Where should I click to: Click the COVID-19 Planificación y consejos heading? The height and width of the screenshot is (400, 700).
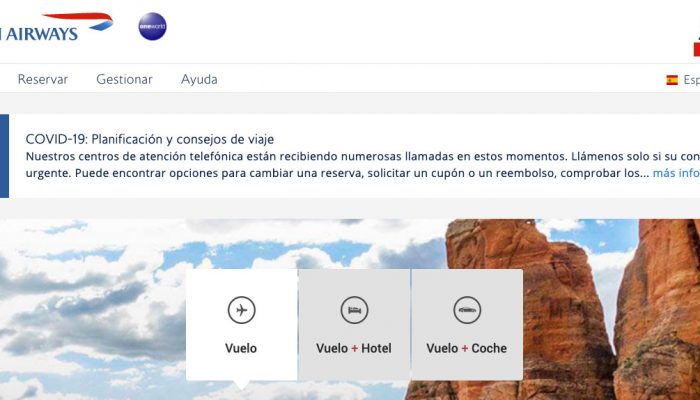(150, 139)
